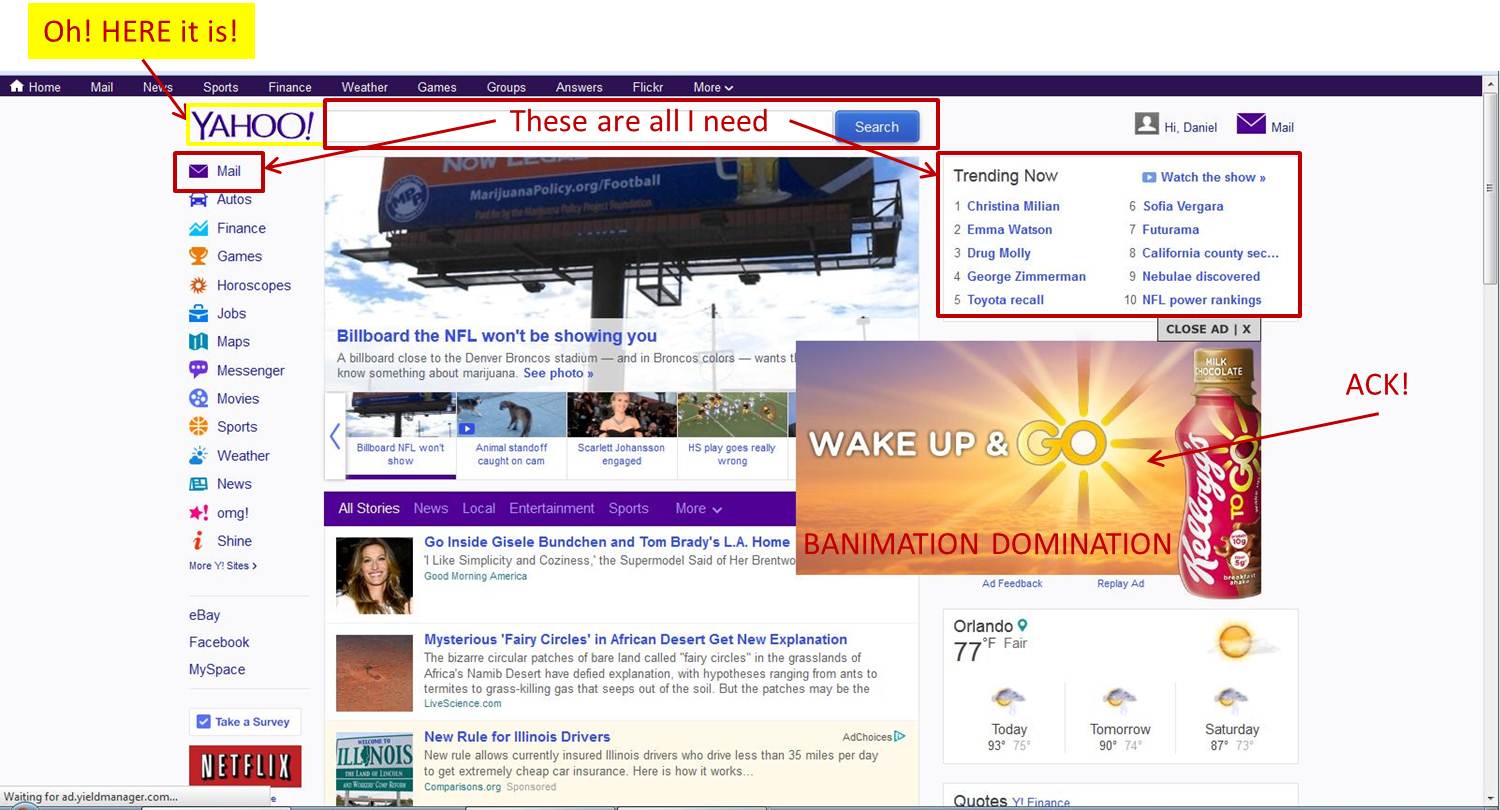Open Tomorrow's weather forecast
The width and height of the screenshot is (1500, 810).
click(x=1120, y=717)
